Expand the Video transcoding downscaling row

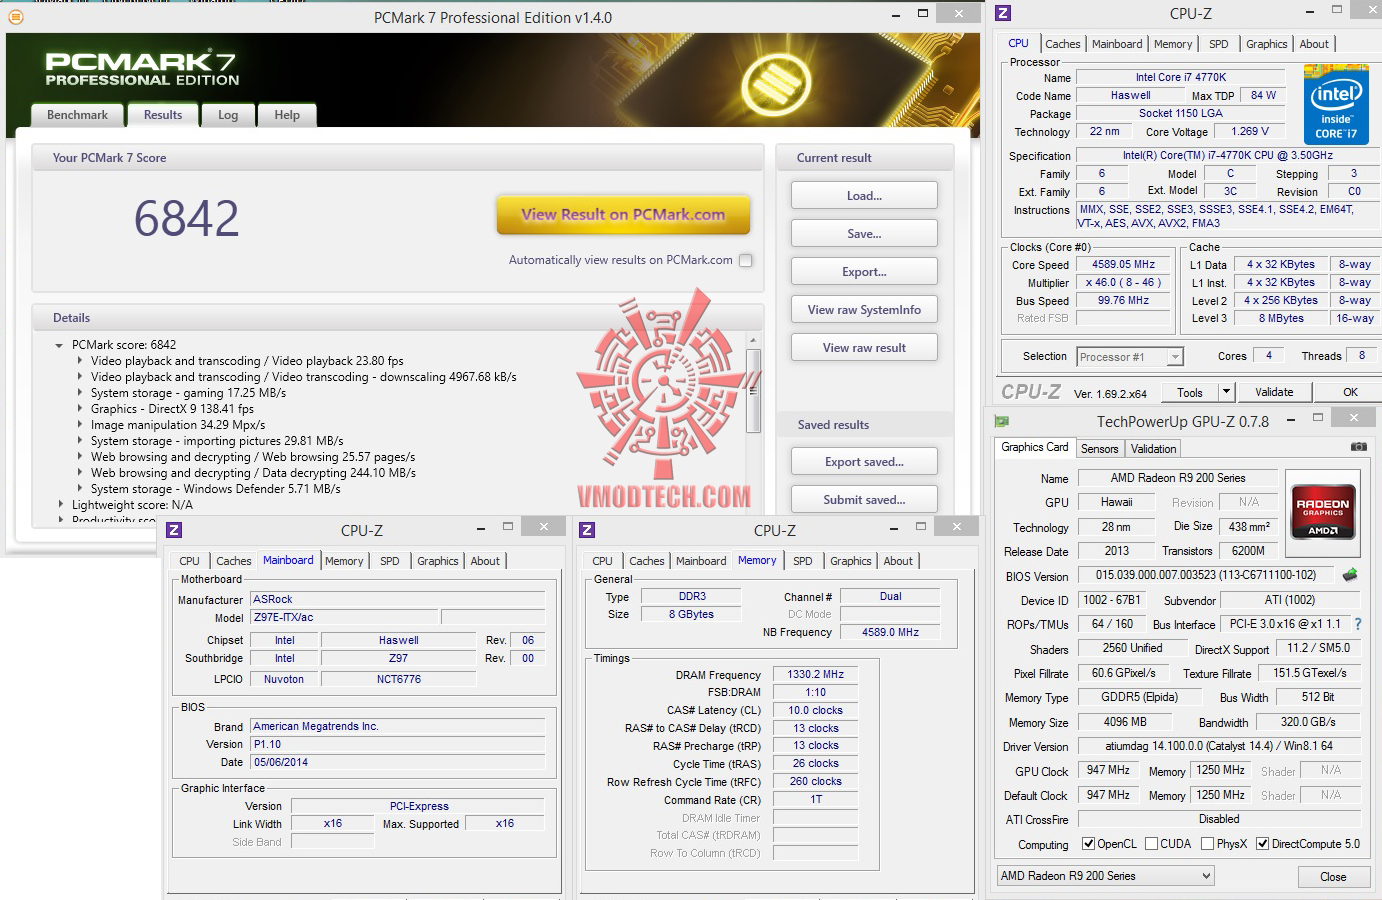pyautogui.click(x=80, y=377)
